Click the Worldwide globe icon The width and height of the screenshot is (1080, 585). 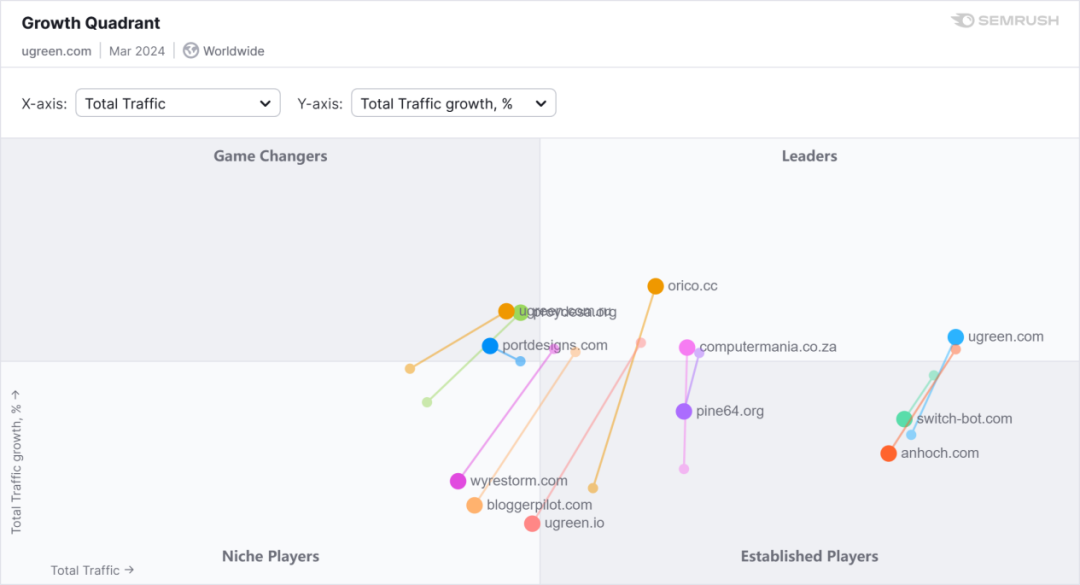(191, 51)
